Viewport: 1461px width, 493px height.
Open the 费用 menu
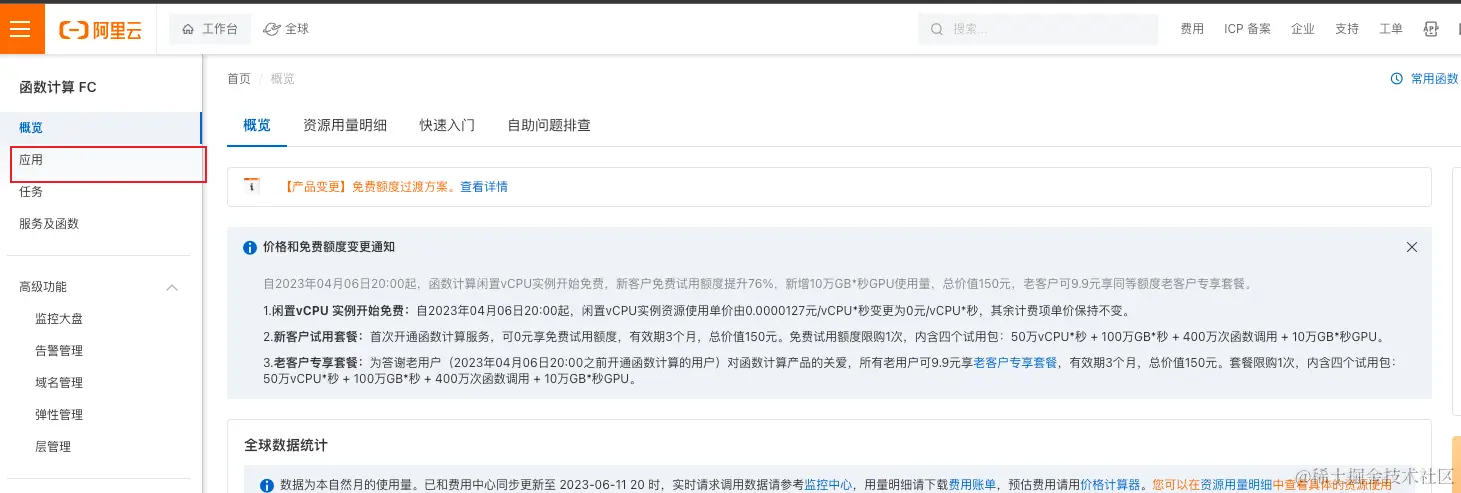point(1192,29)
